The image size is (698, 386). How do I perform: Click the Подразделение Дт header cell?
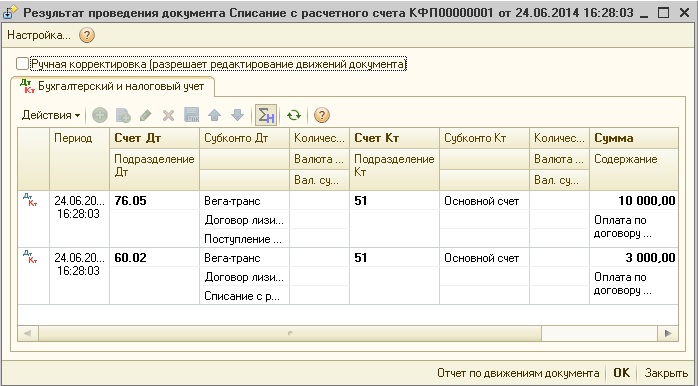[154, 170]
